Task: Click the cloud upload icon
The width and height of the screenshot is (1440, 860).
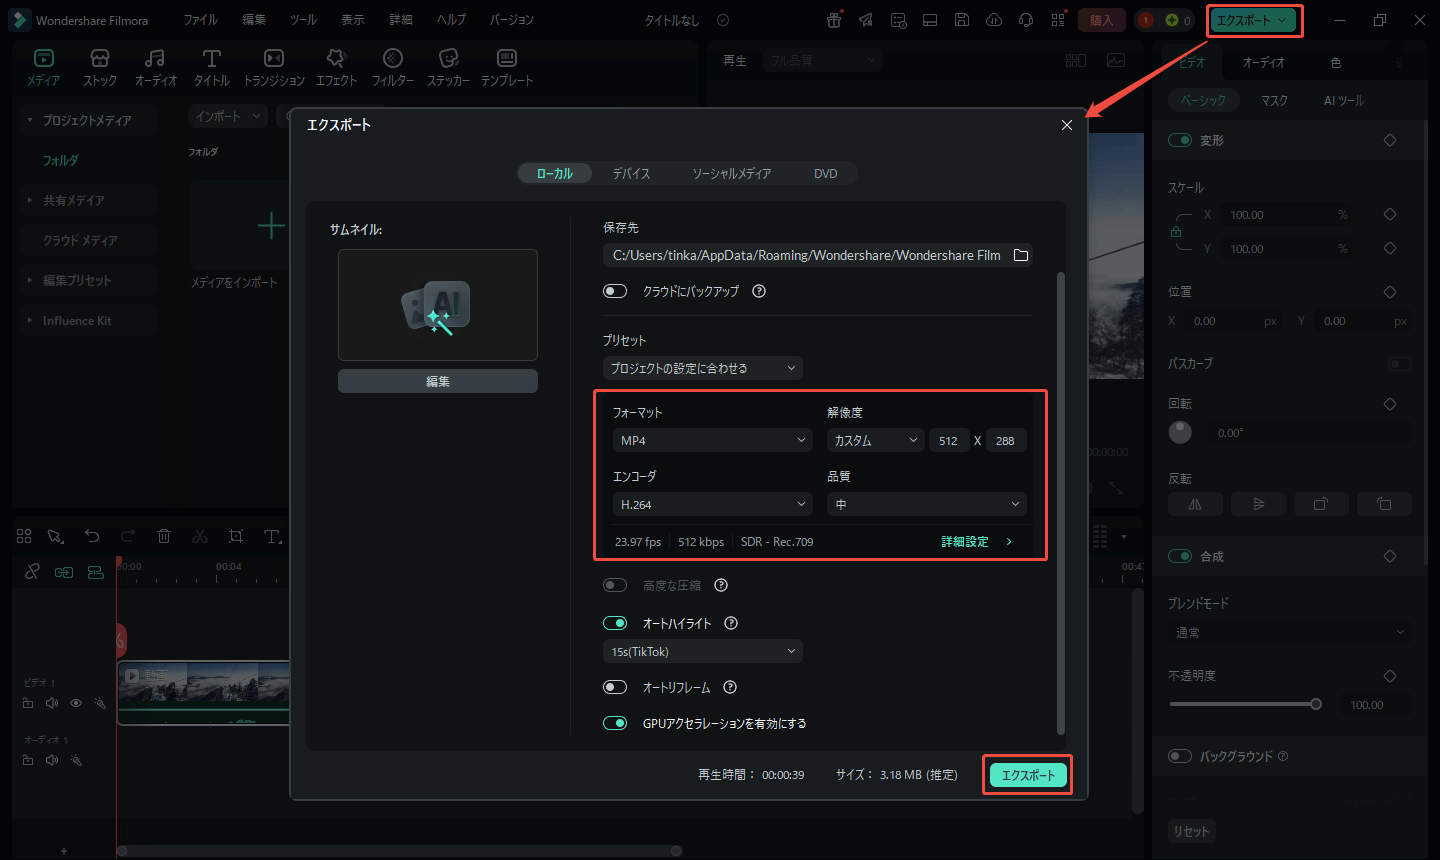Action: point(993,20)
